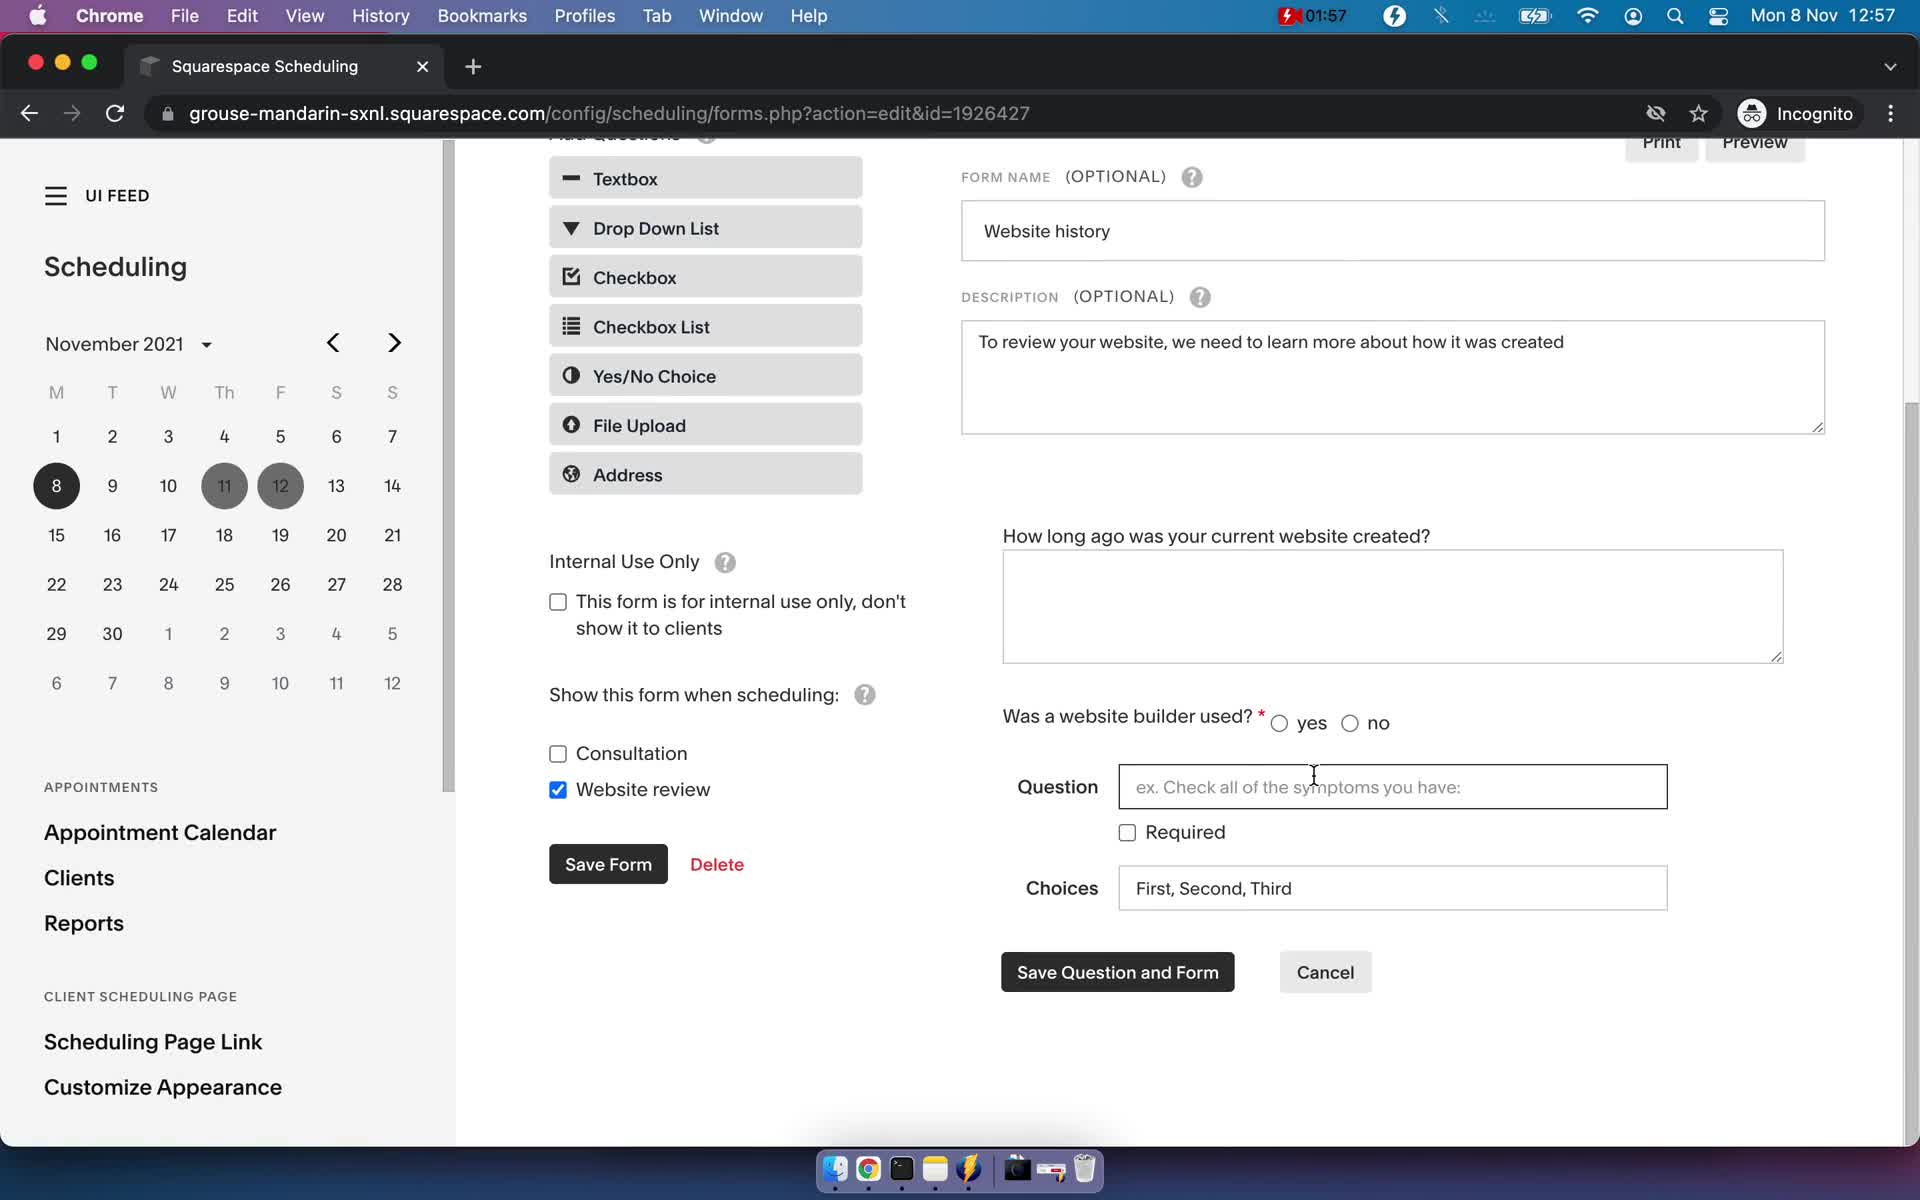The width and height of the screenshot is (1920, 1200).
Task: Open Appointment Calendar in sidebar
Action: (x=160, y=832)
